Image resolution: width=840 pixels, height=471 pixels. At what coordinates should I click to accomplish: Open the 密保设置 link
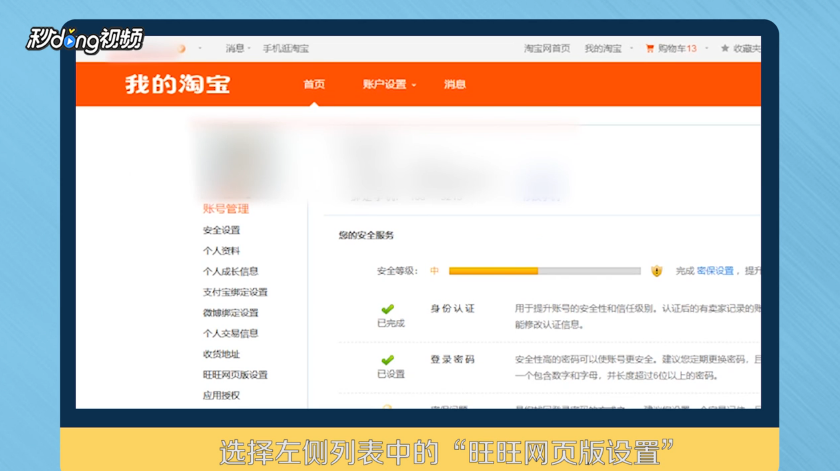(715, 271)
